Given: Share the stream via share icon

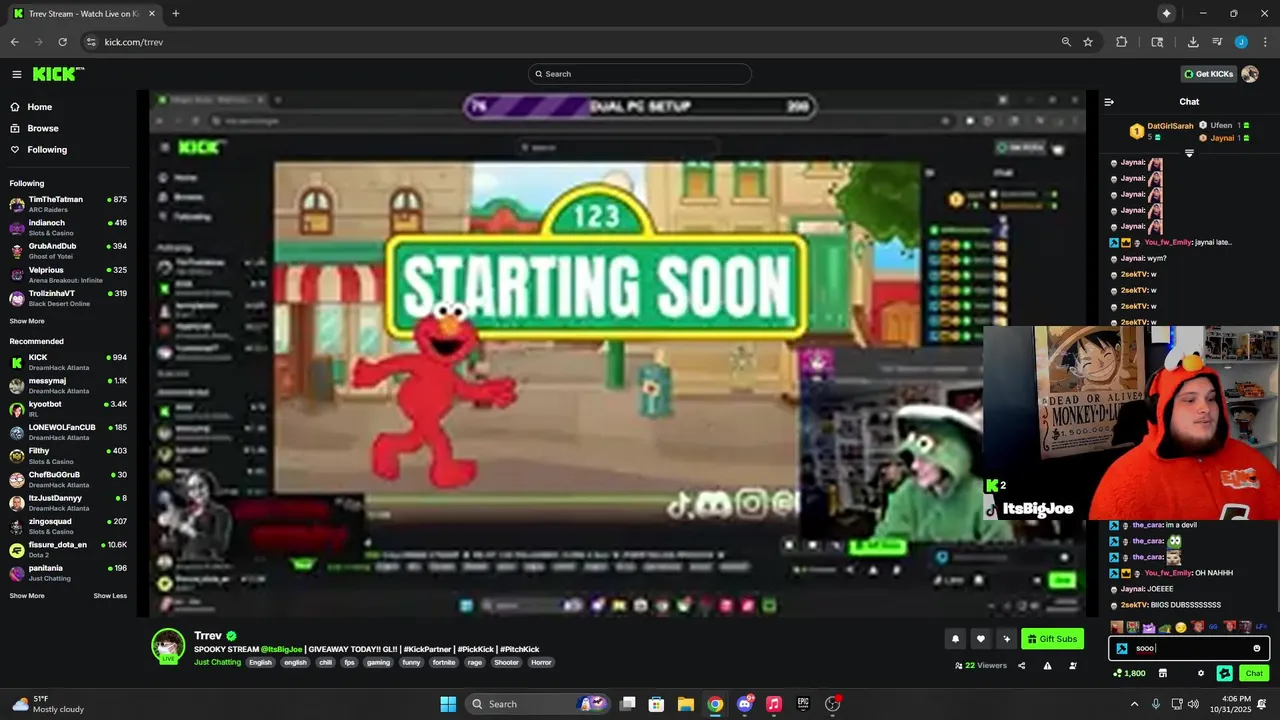Looking at the screenshot, I should tap(1022, 665).
